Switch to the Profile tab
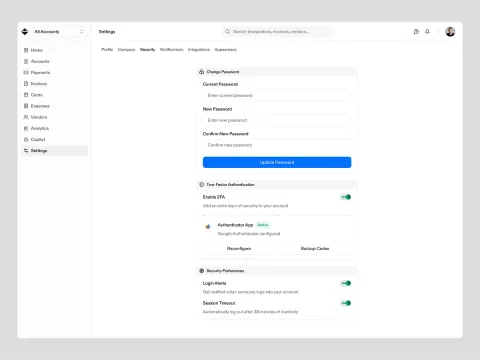480x360 pixels. (x=107, y=50)
